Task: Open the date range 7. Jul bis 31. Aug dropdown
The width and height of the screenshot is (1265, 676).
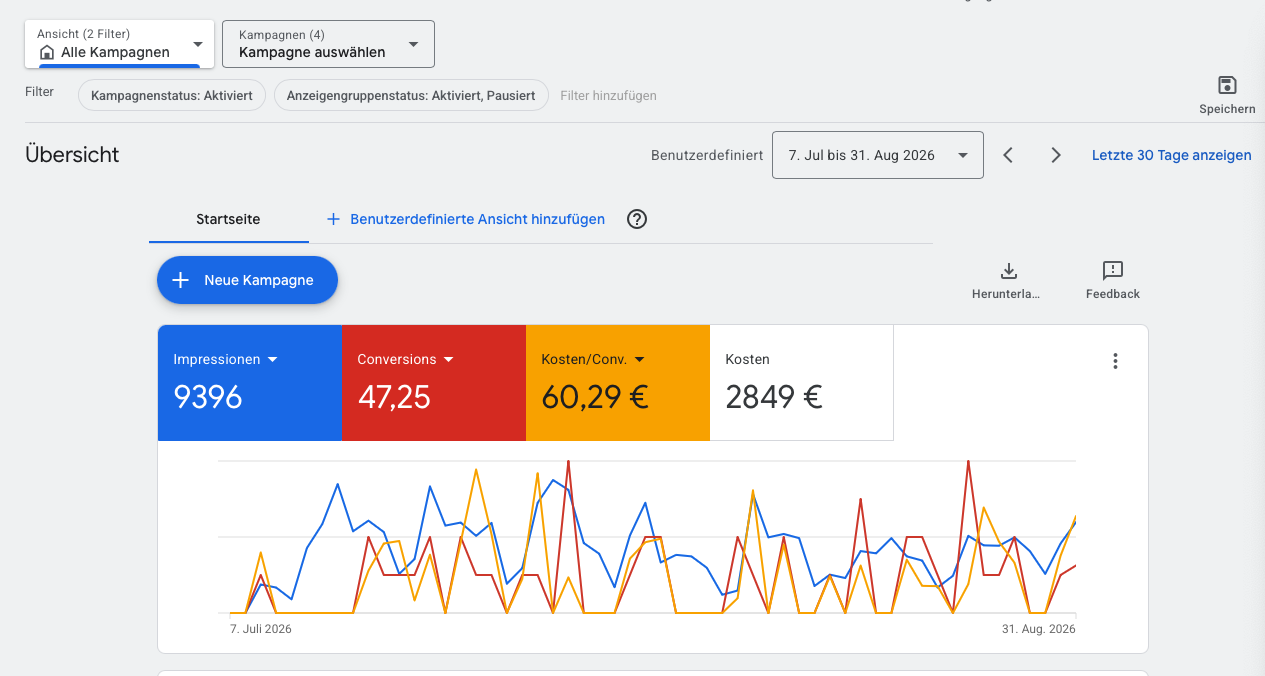Action: tap(877, 155)
